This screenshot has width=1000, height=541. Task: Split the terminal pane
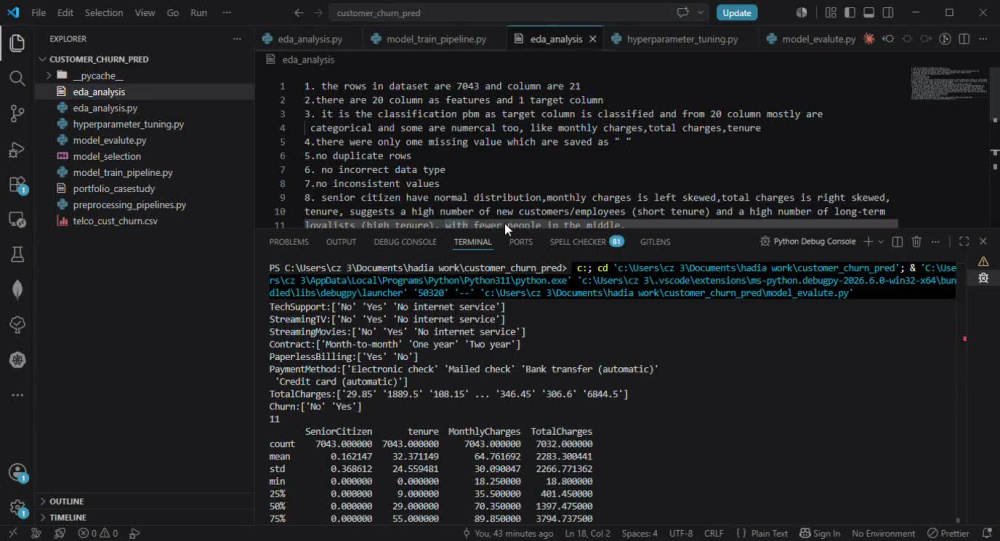point(897,242)
